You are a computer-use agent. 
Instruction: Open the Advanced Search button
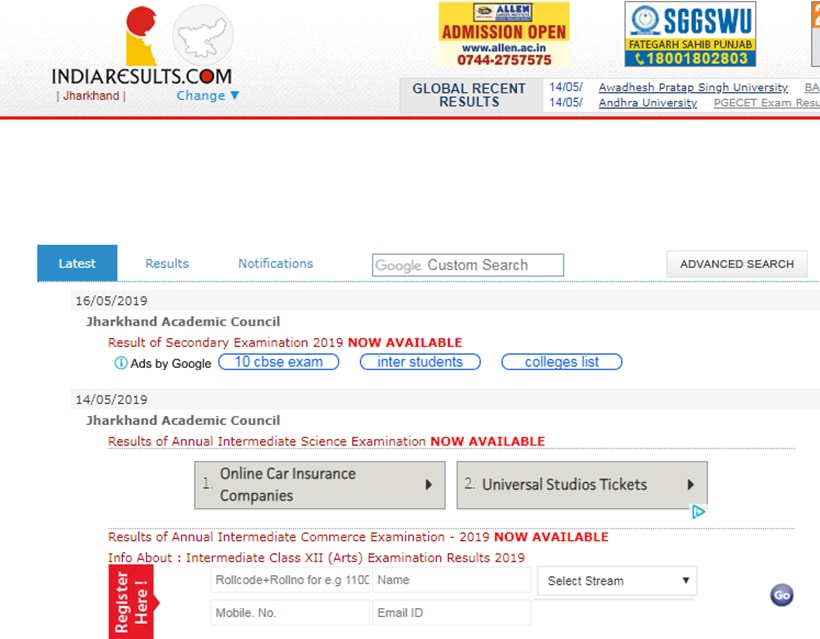tap(737, 264)
